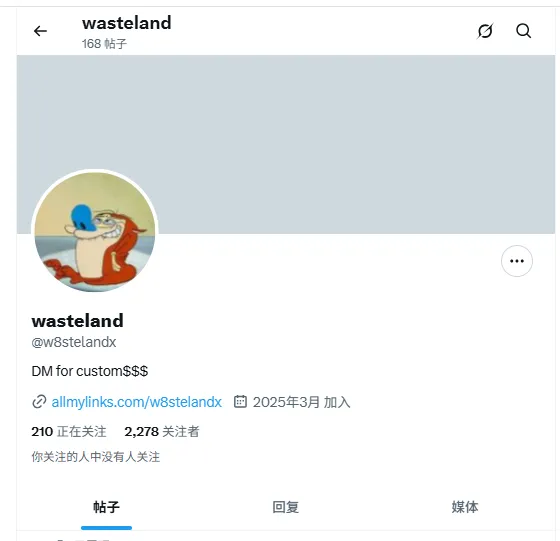Open the search magnifier icon
Screen dimensions: 560x541
click(524, 31)
